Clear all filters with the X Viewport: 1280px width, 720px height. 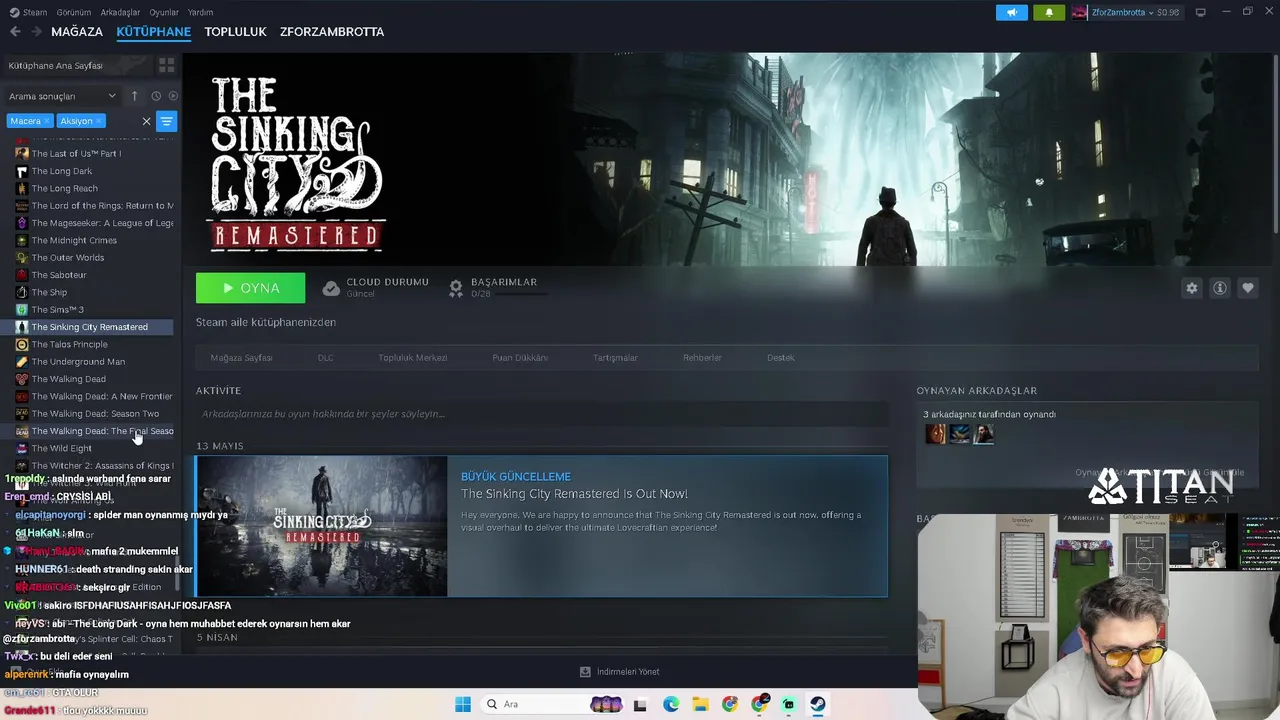[146, 121]
